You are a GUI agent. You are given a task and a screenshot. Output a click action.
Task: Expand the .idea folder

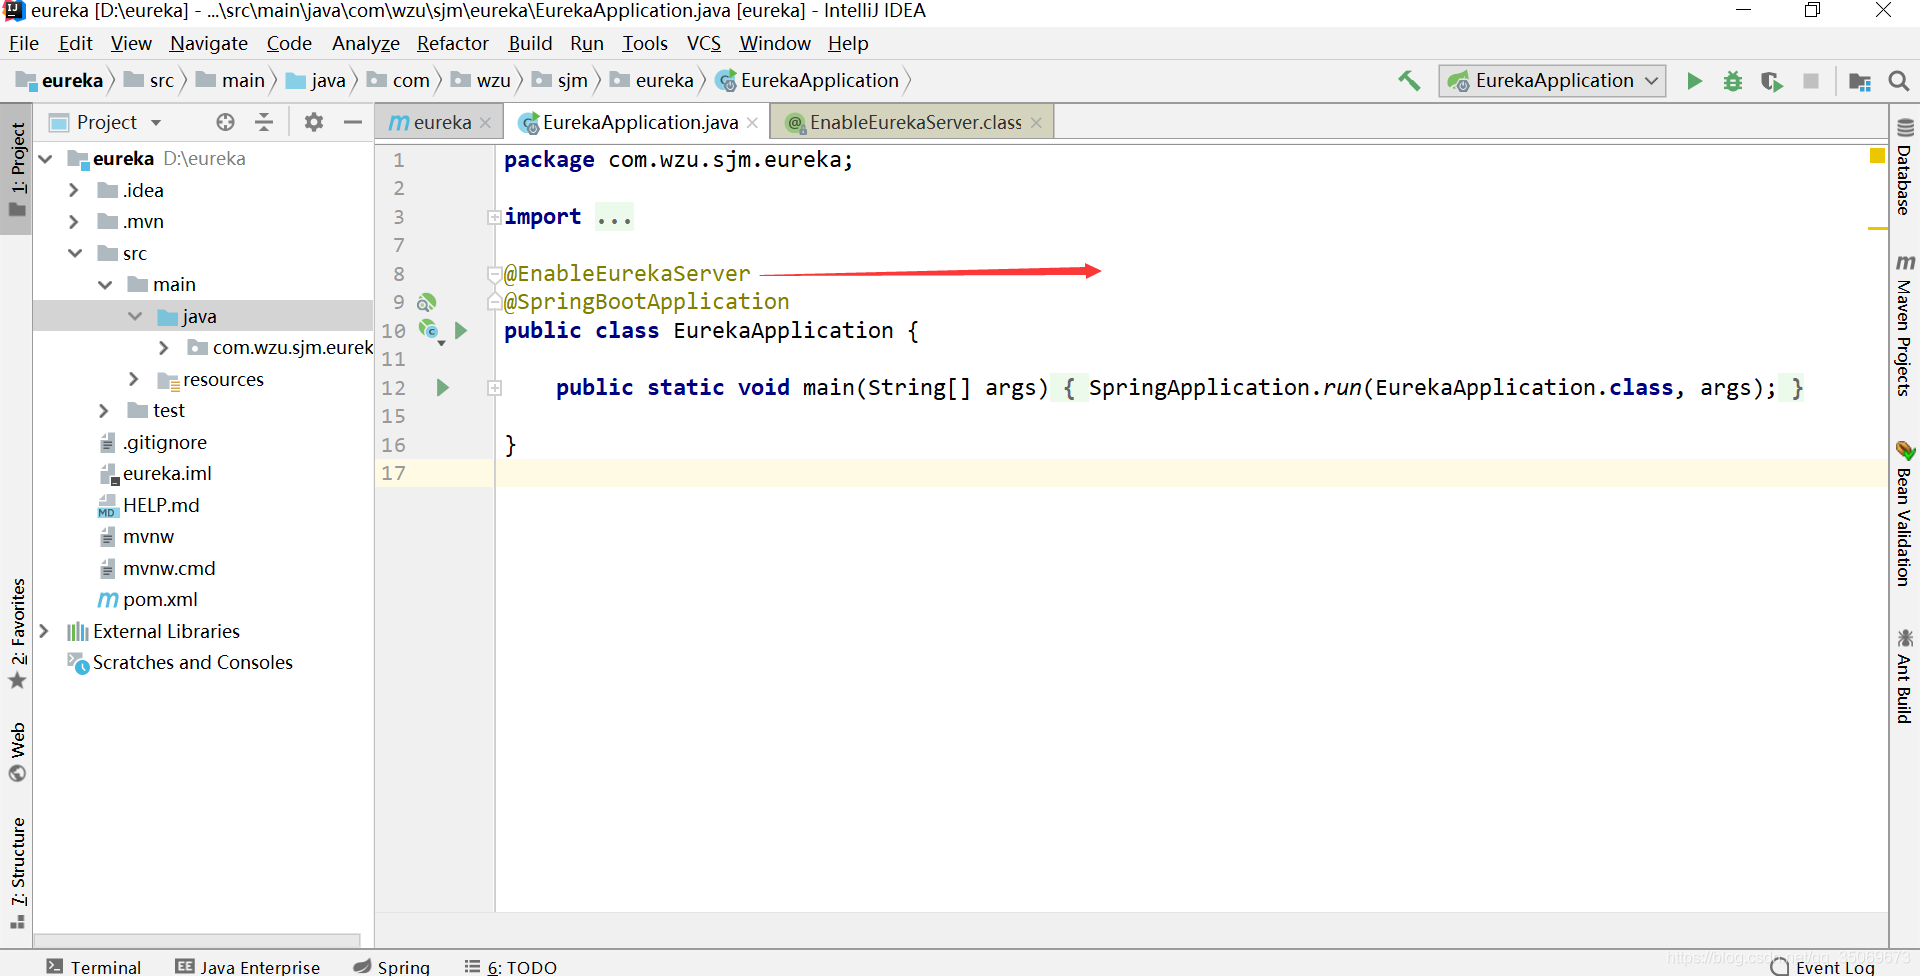[74, 190]
